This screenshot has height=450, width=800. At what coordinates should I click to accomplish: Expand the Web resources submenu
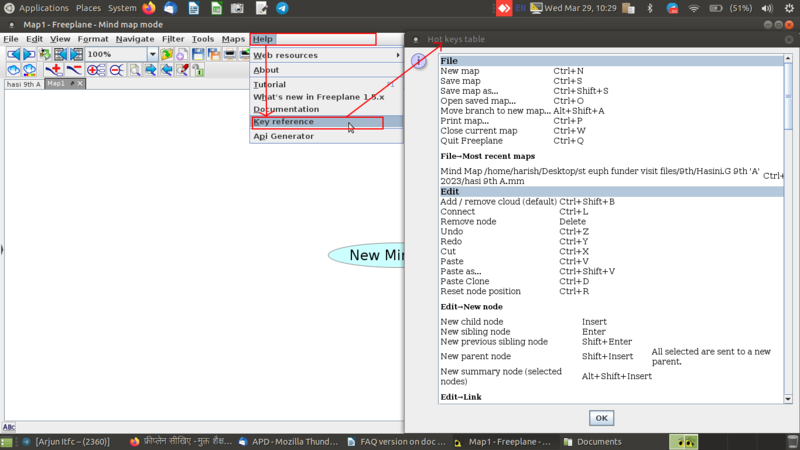click(x=327, y=55)
